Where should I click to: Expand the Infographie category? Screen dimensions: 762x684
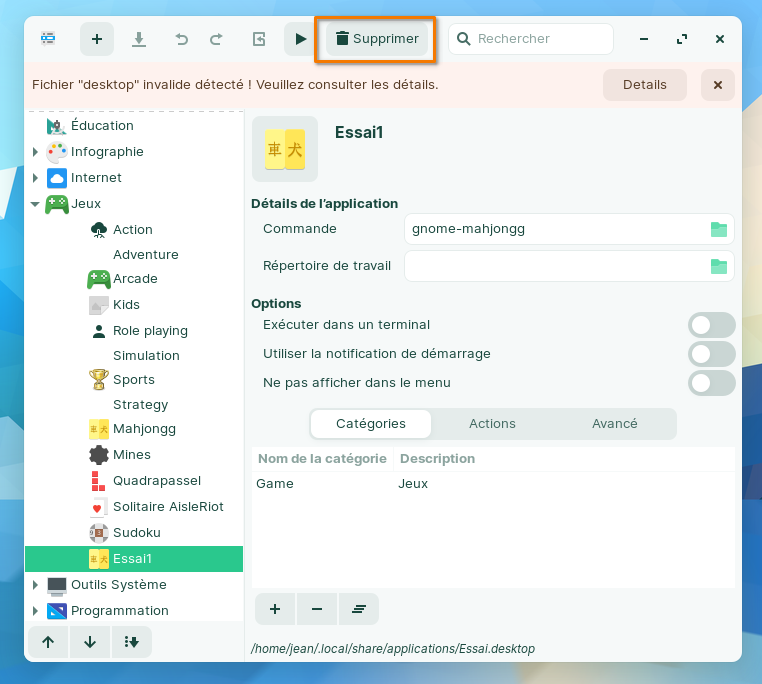[x=35, y=152]
